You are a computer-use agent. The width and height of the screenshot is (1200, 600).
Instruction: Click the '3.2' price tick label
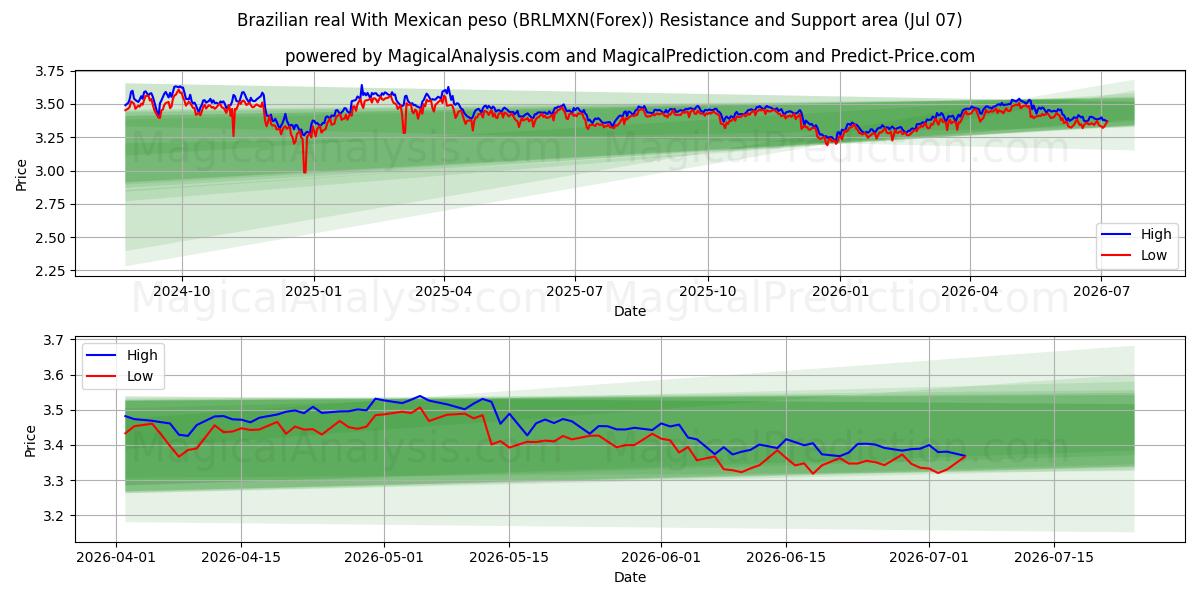point(54,516)
